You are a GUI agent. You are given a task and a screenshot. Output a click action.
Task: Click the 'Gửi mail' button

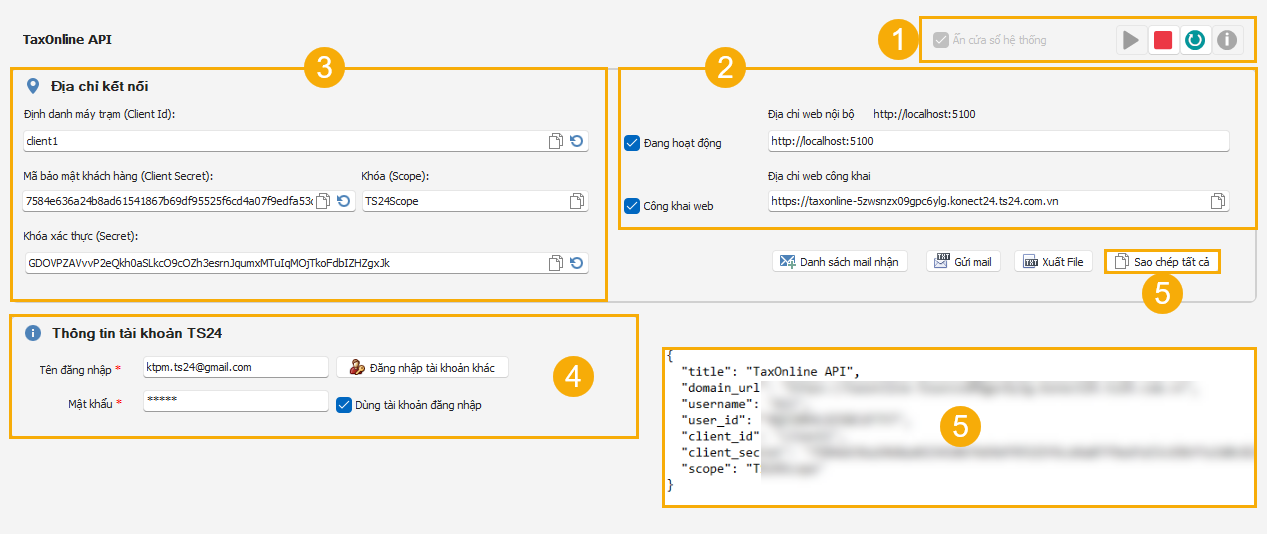tap(963, 261)
